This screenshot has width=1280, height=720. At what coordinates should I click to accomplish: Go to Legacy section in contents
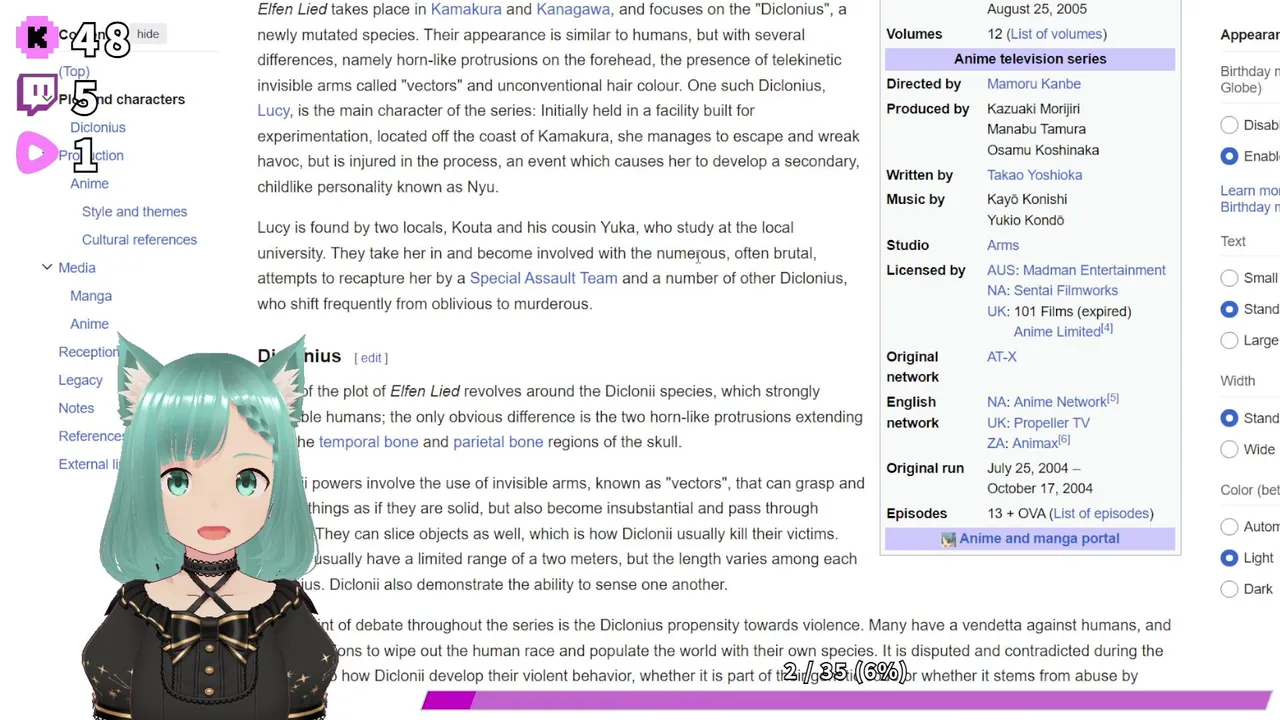80,380
